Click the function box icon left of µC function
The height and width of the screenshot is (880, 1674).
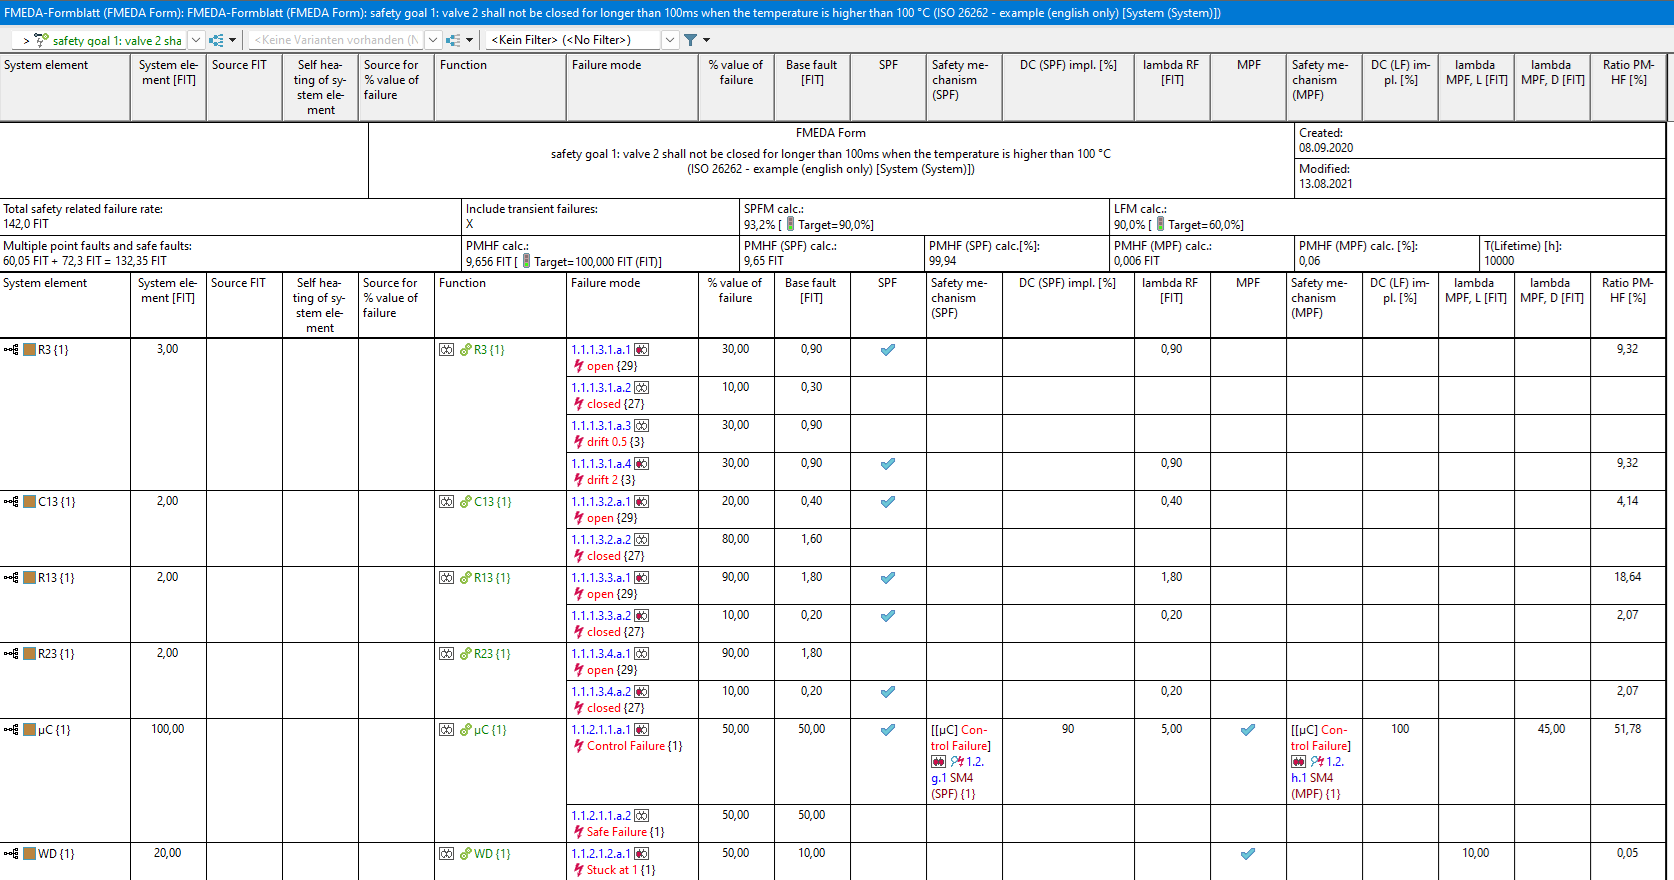pyautogui.click(x=446, y=730)
